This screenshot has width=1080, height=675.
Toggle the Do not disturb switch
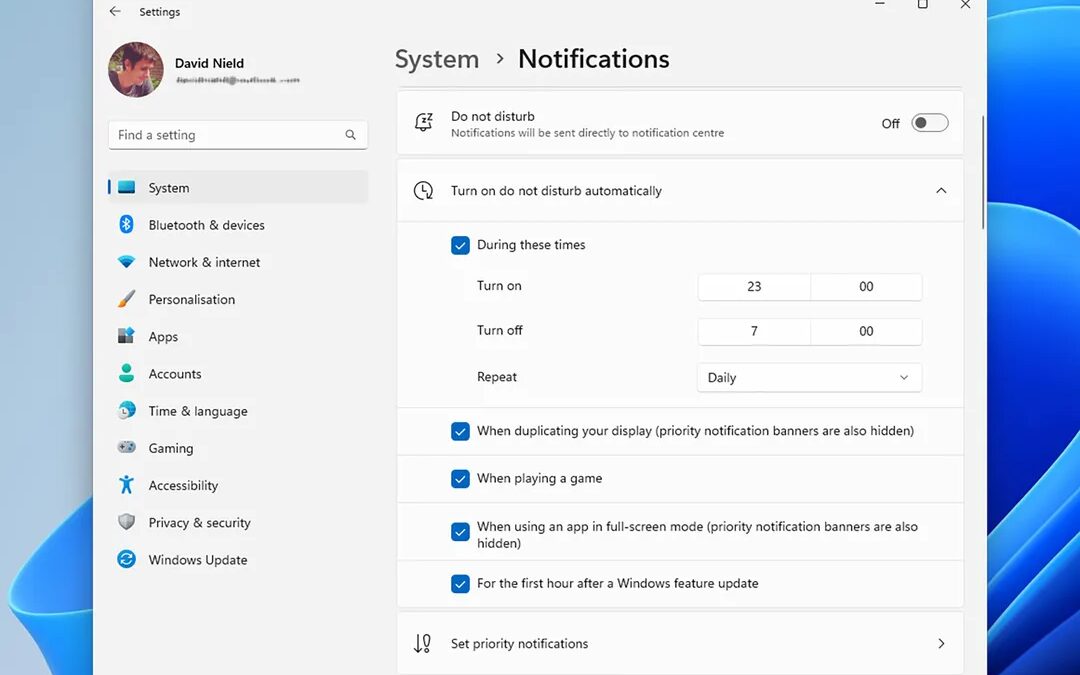tap(930, 123)
